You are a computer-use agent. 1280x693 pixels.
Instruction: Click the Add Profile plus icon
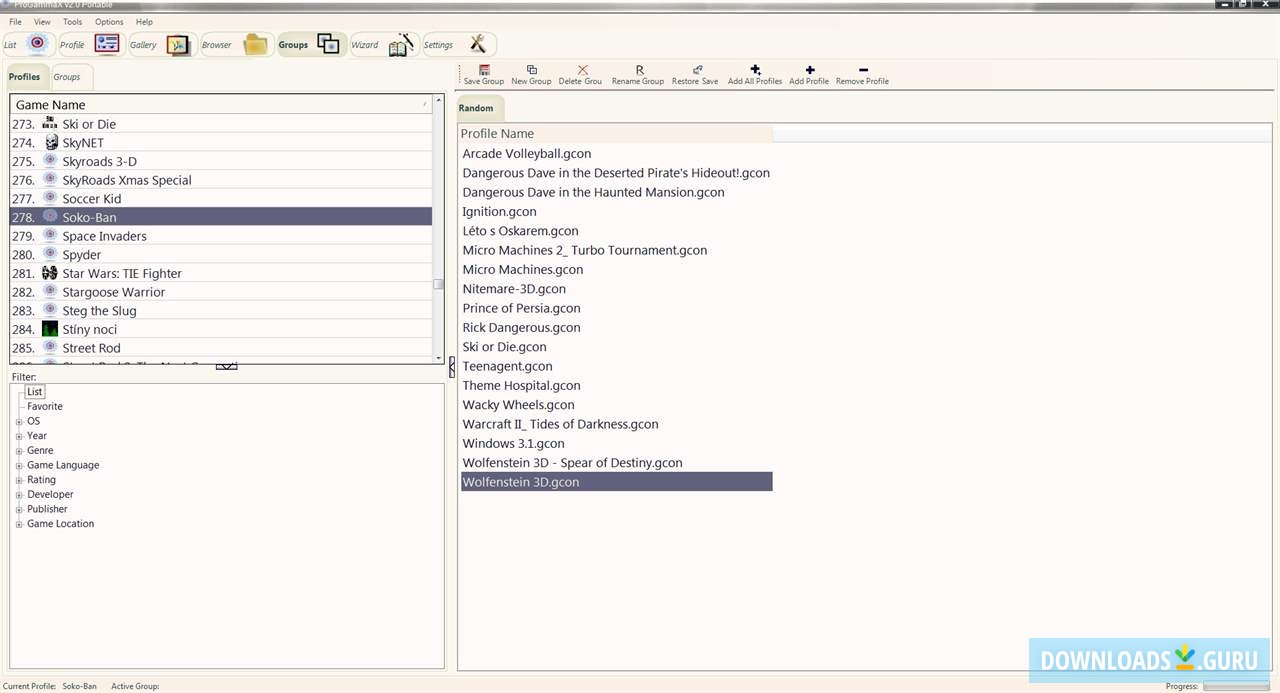point(809,71)
